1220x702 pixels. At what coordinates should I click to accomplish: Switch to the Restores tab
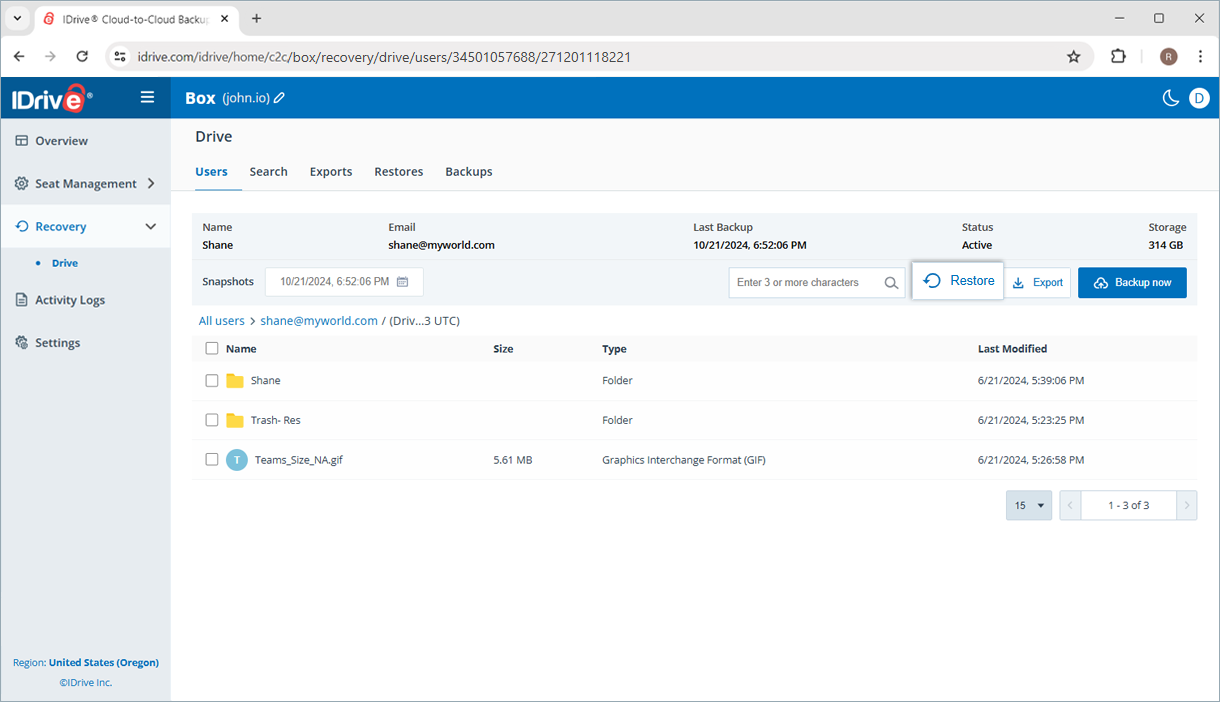pos(398,171)
